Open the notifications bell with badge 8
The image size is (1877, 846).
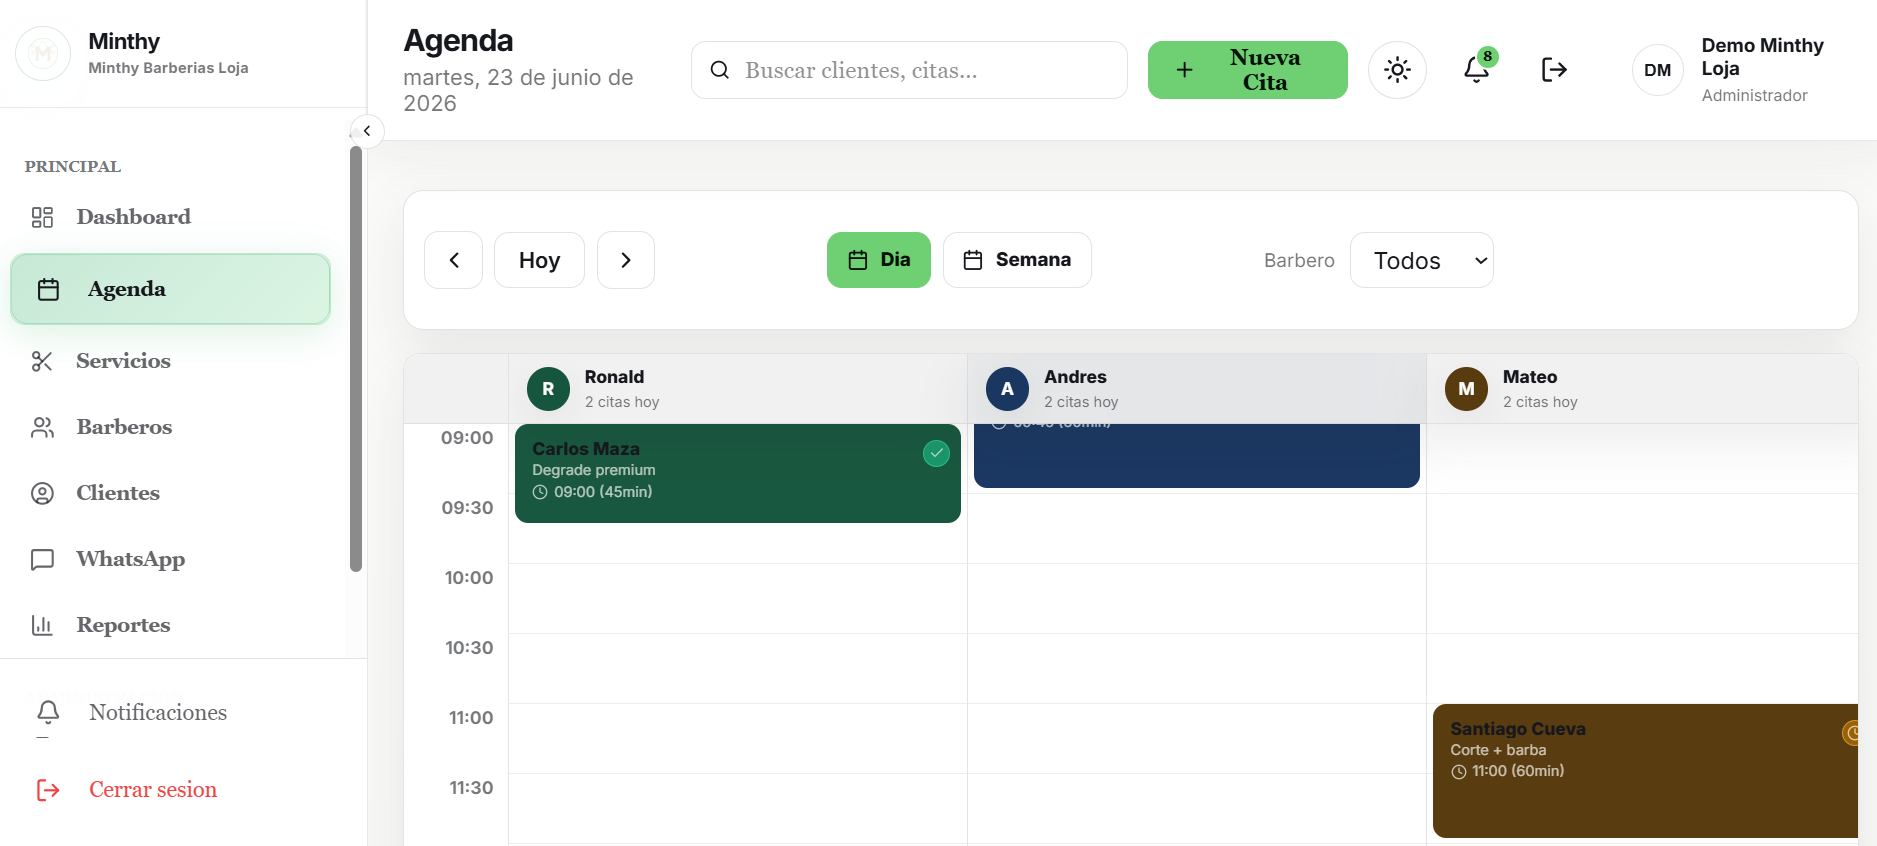tap(1477, 69)
